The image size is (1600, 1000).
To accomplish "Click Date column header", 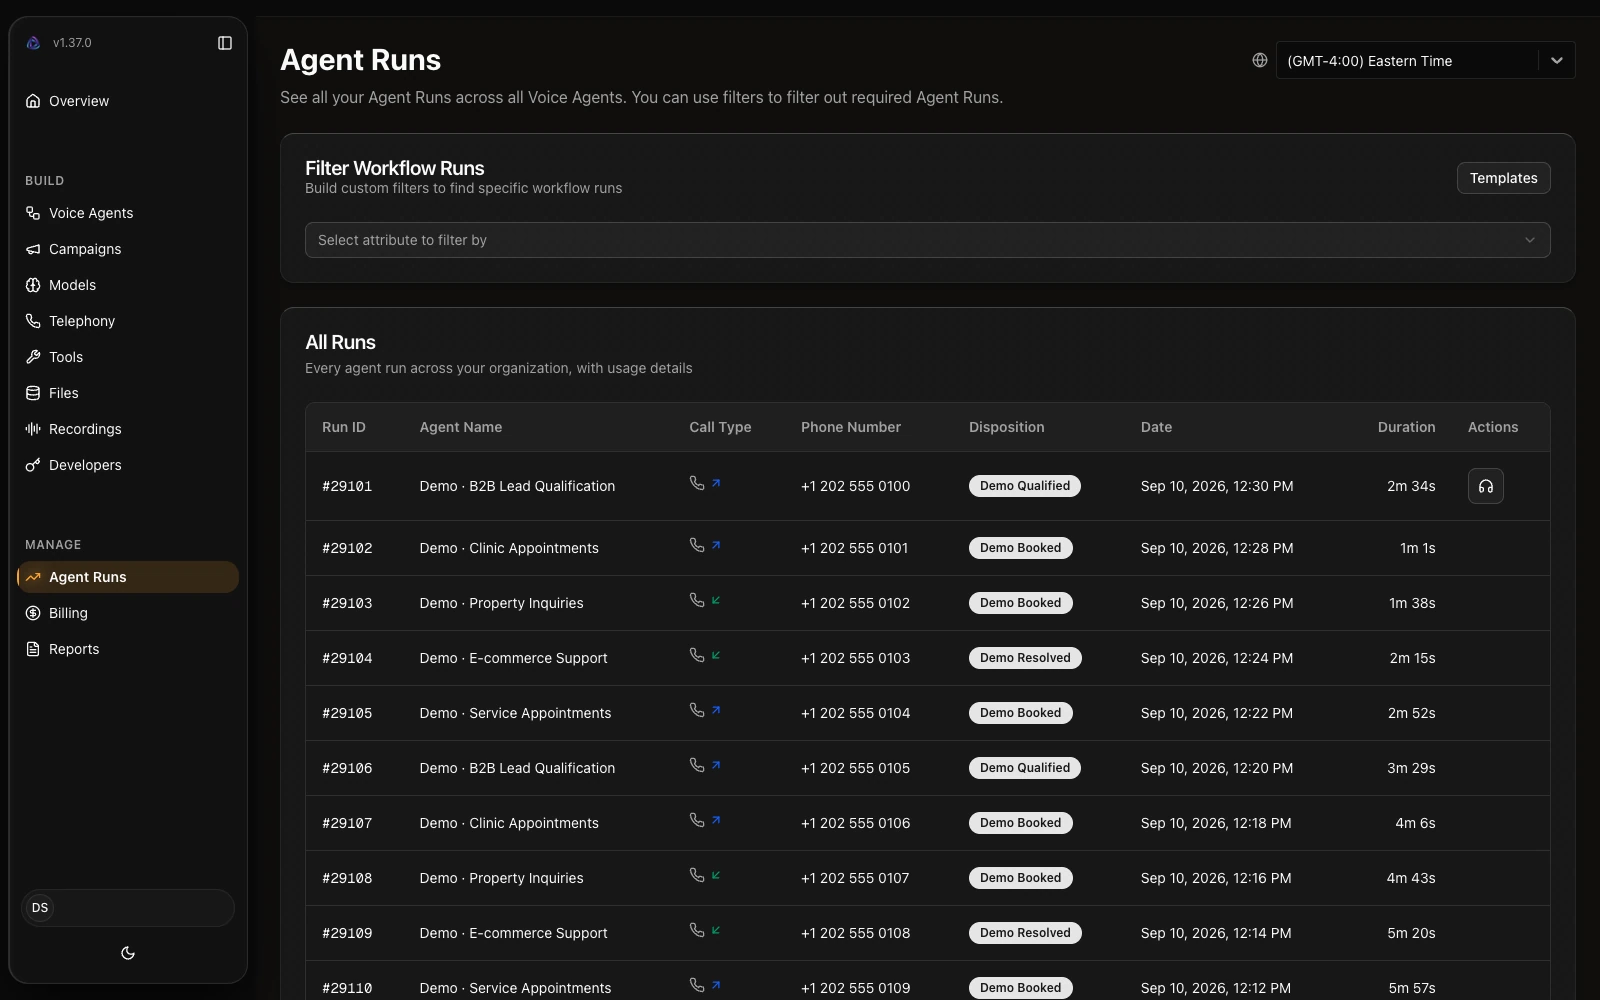I will pos(1156,427).
